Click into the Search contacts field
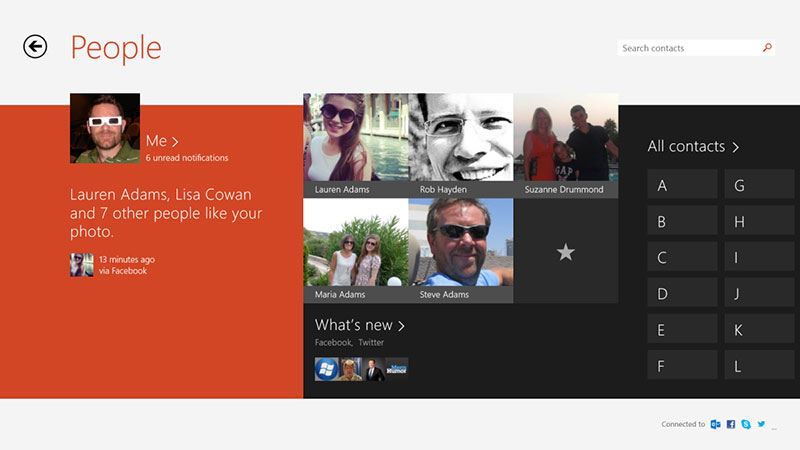800x450 pixels. [x=696, y=48]
